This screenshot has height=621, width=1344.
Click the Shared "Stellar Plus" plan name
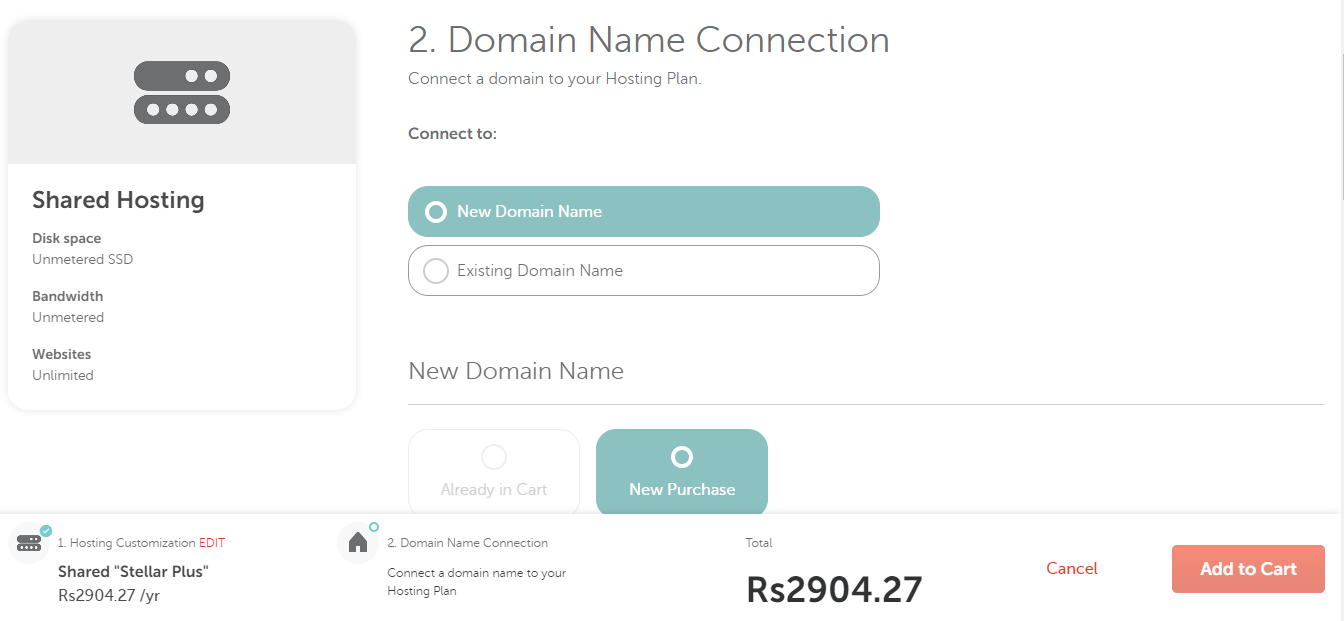(x=133, y=572)
